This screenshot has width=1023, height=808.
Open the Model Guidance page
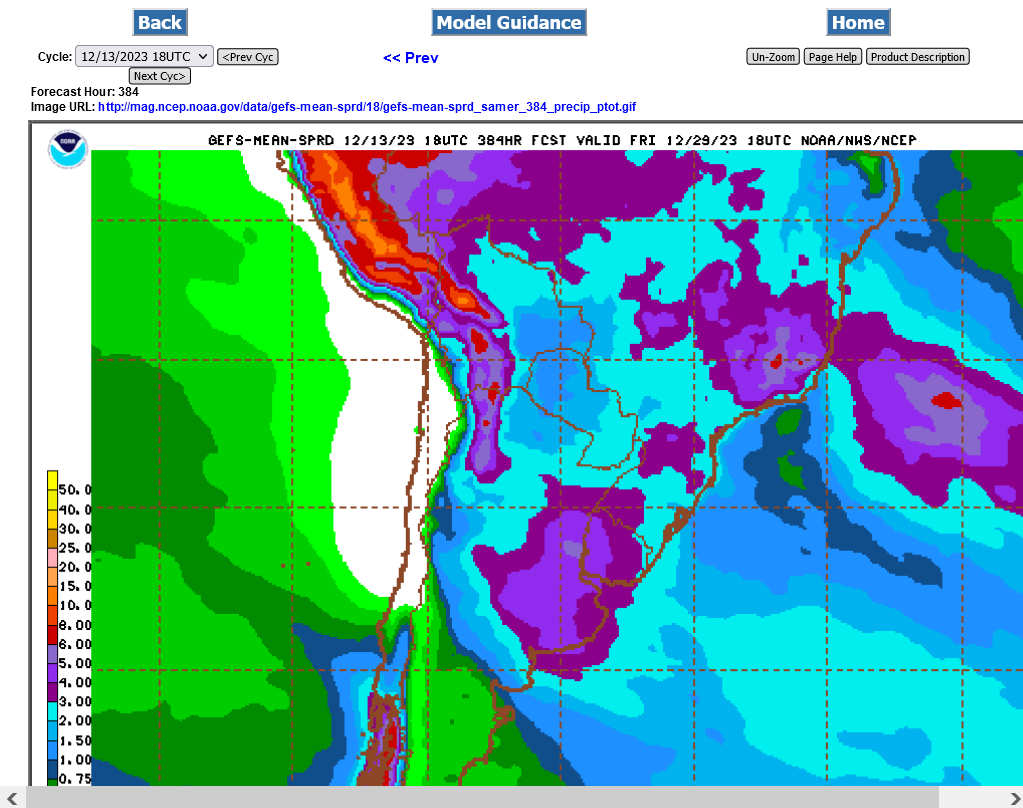tap(509, 22)
